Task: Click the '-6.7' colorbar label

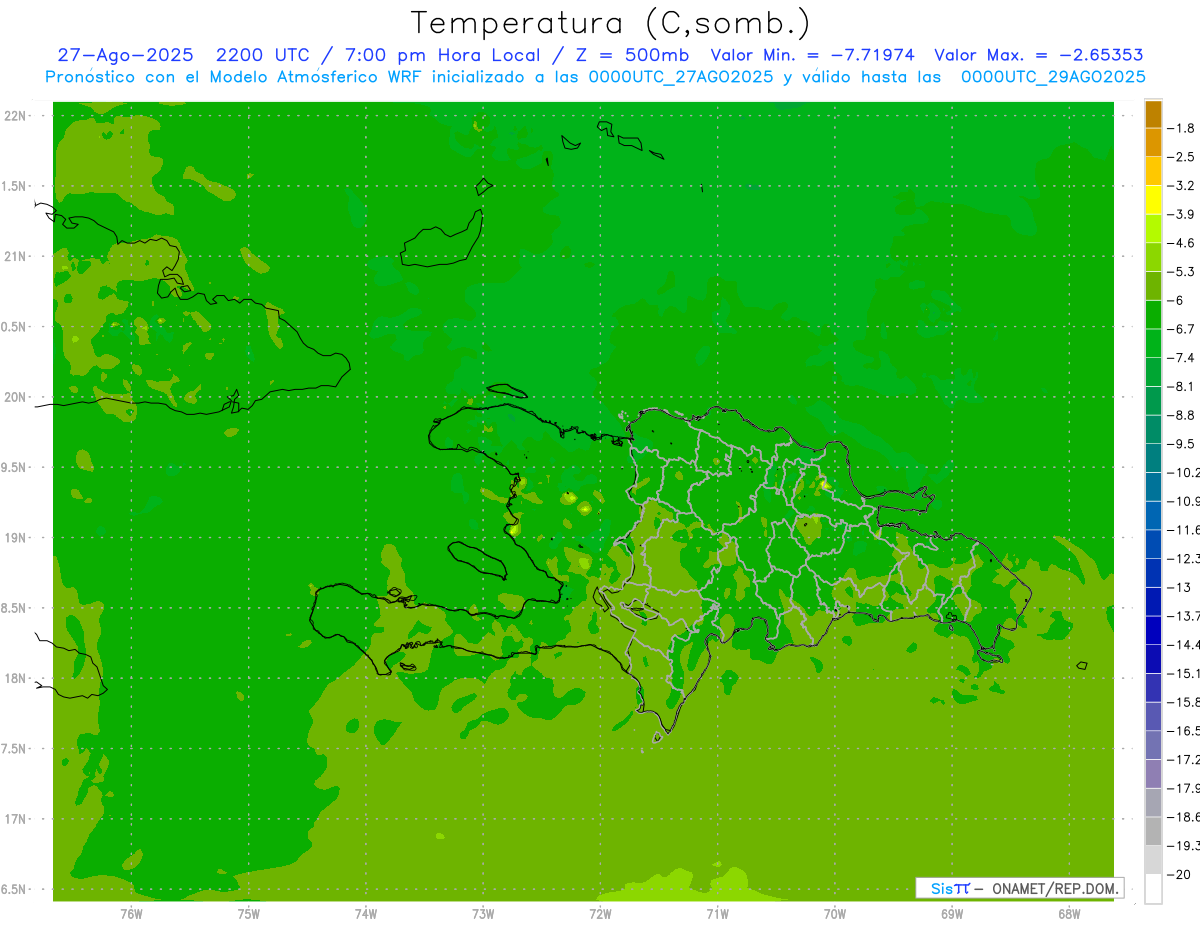Action: click(1181, 329)
